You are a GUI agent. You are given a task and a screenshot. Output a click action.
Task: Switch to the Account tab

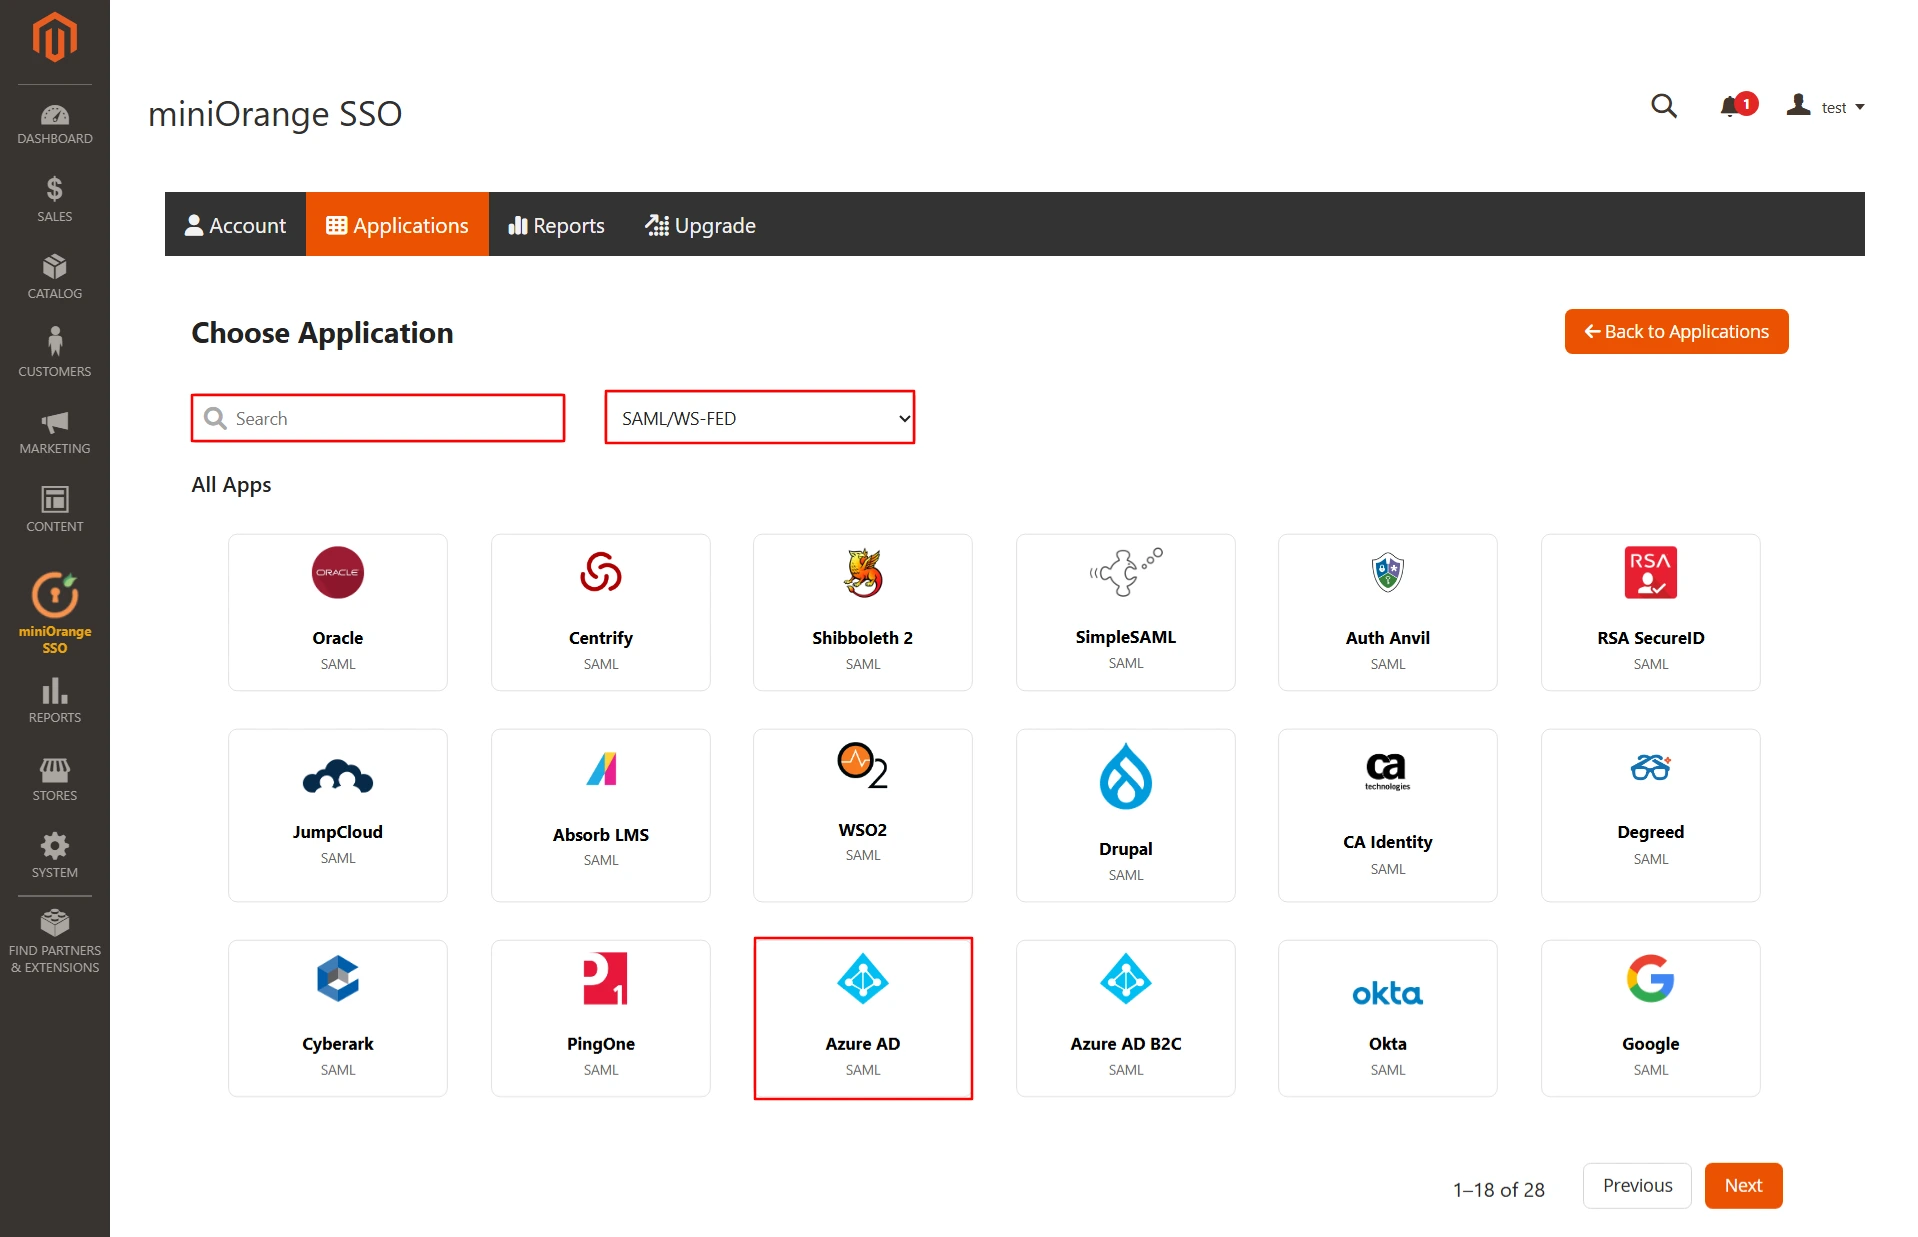point(236,224)
